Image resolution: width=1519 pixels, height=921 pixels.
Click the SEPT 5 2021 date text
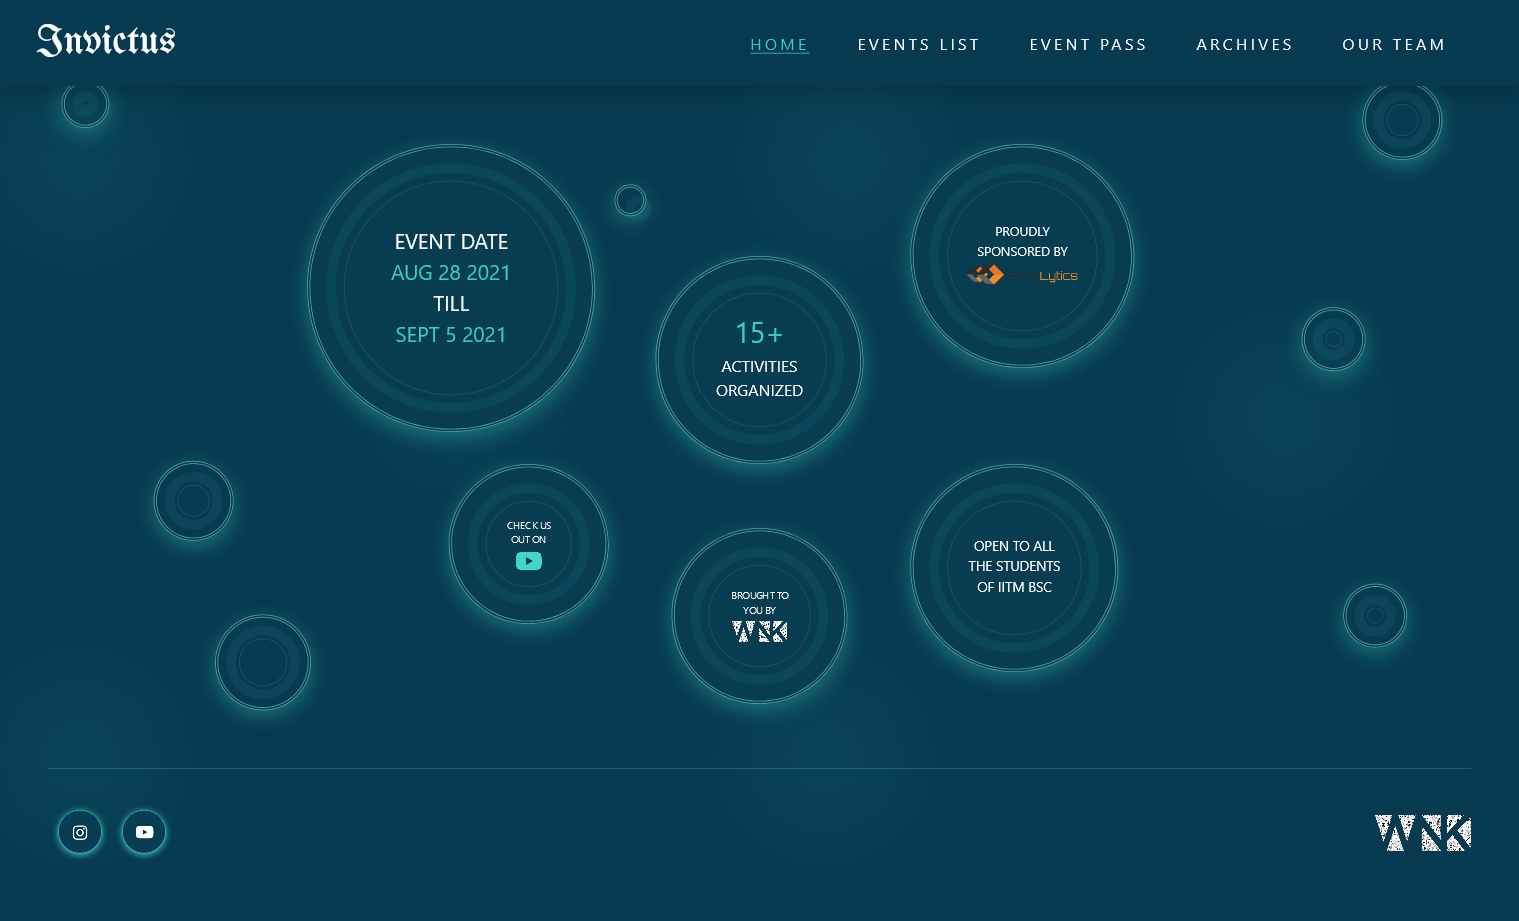(x=451, y=335)
